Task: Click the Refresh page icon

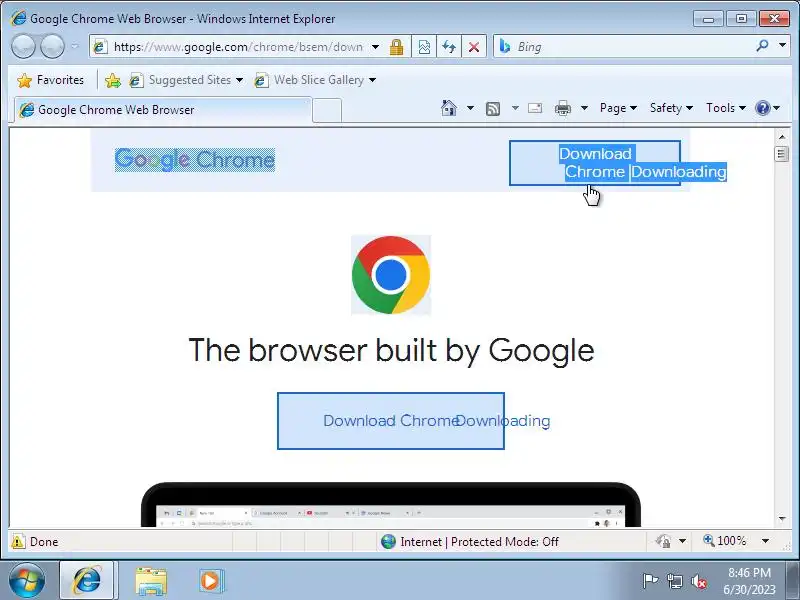Action: [x=449, y=47]
